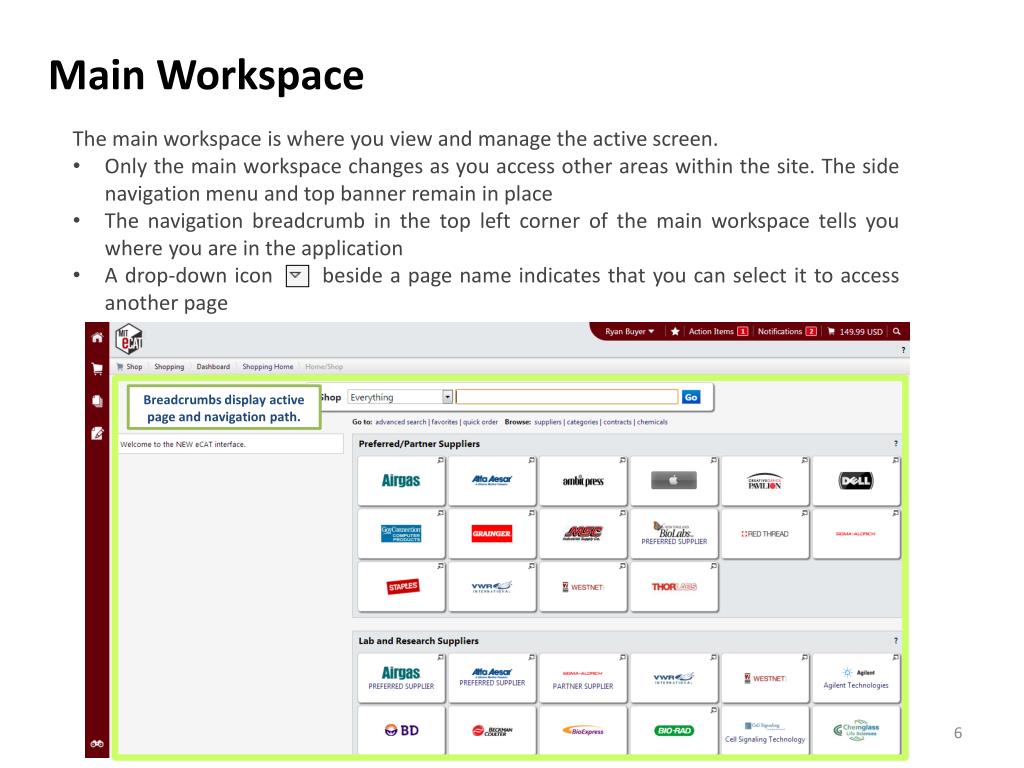Click the help question mark below banner
This screenshot has width=1024, height=768.
903,350
